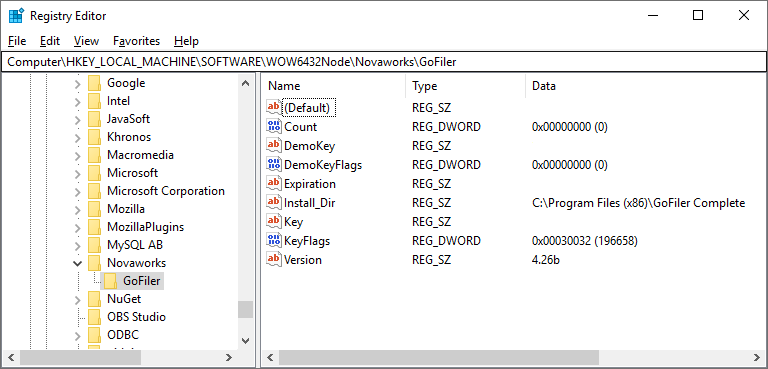Viewport: 768px width, 369px height.
Task: Open the Edit menu
Action: tap(50, 41)
